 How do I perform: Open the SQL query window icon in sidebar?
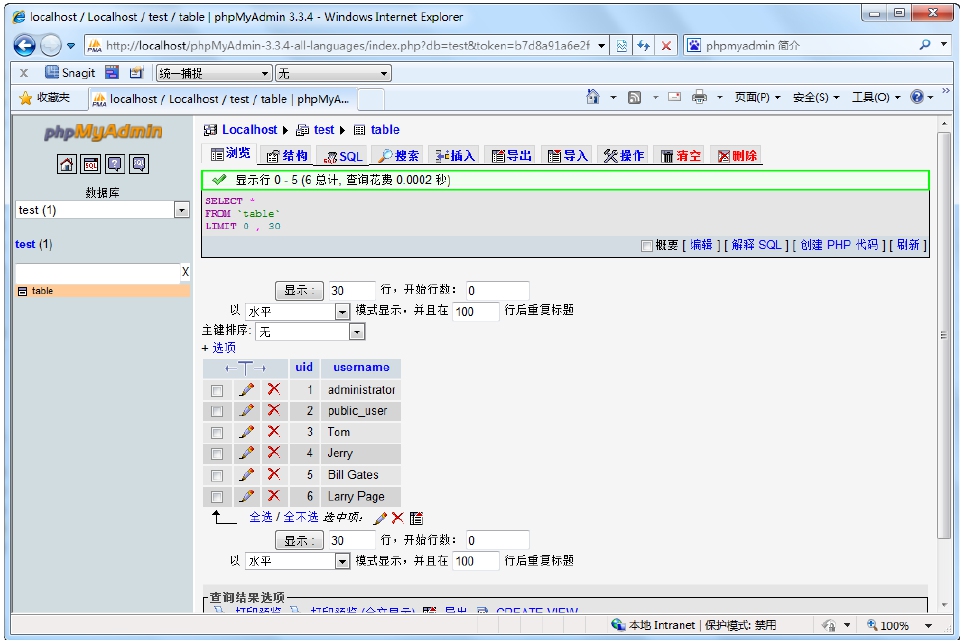pyautogui.click(x=91, y=164)
